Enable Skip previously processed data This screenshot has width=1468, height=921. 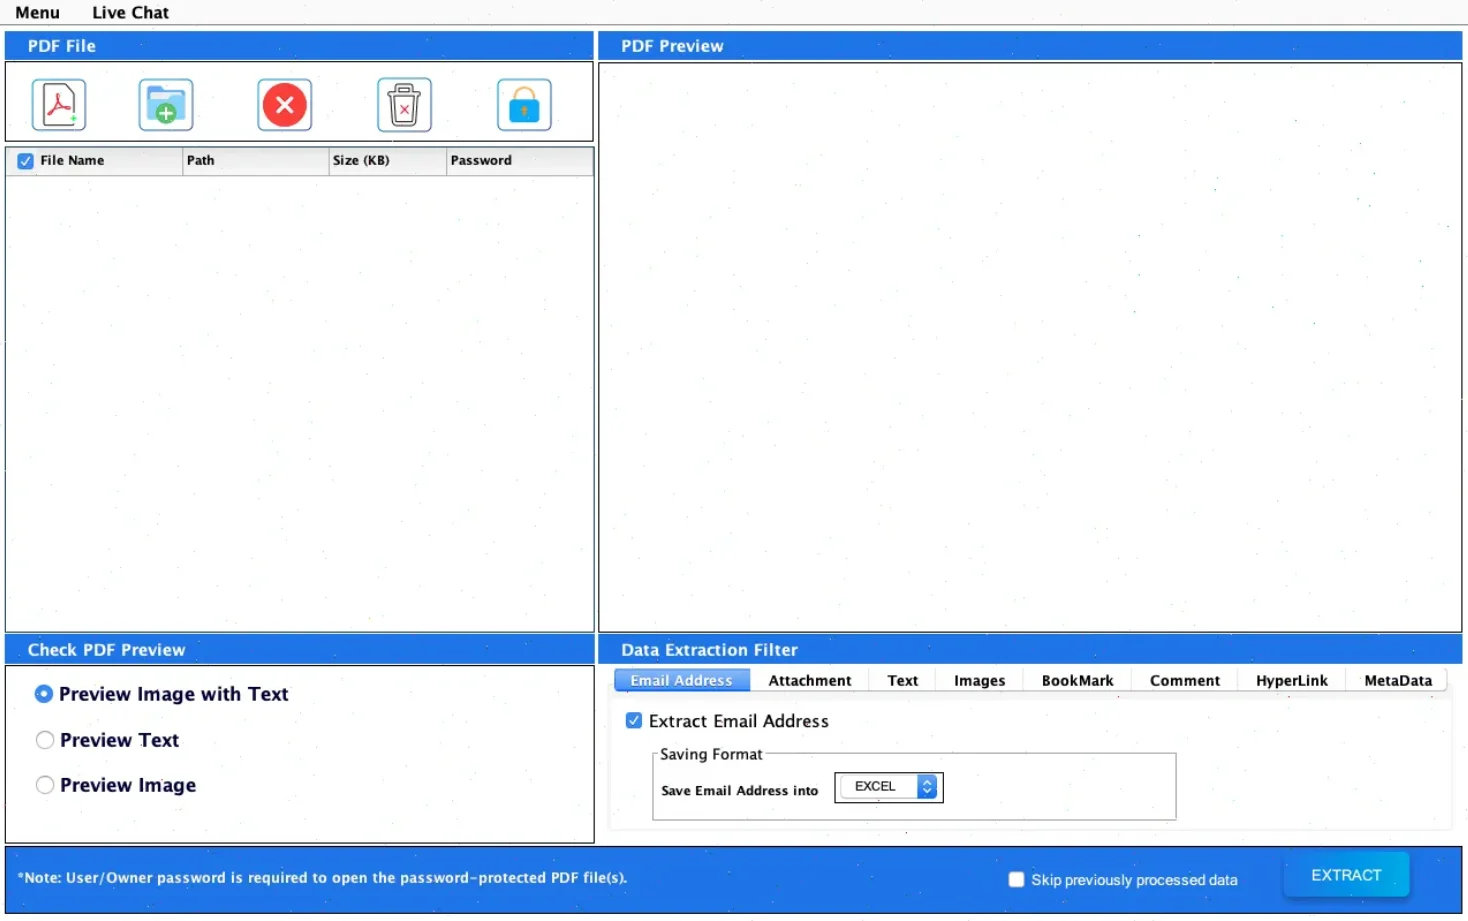click(x=1016, y=880)
